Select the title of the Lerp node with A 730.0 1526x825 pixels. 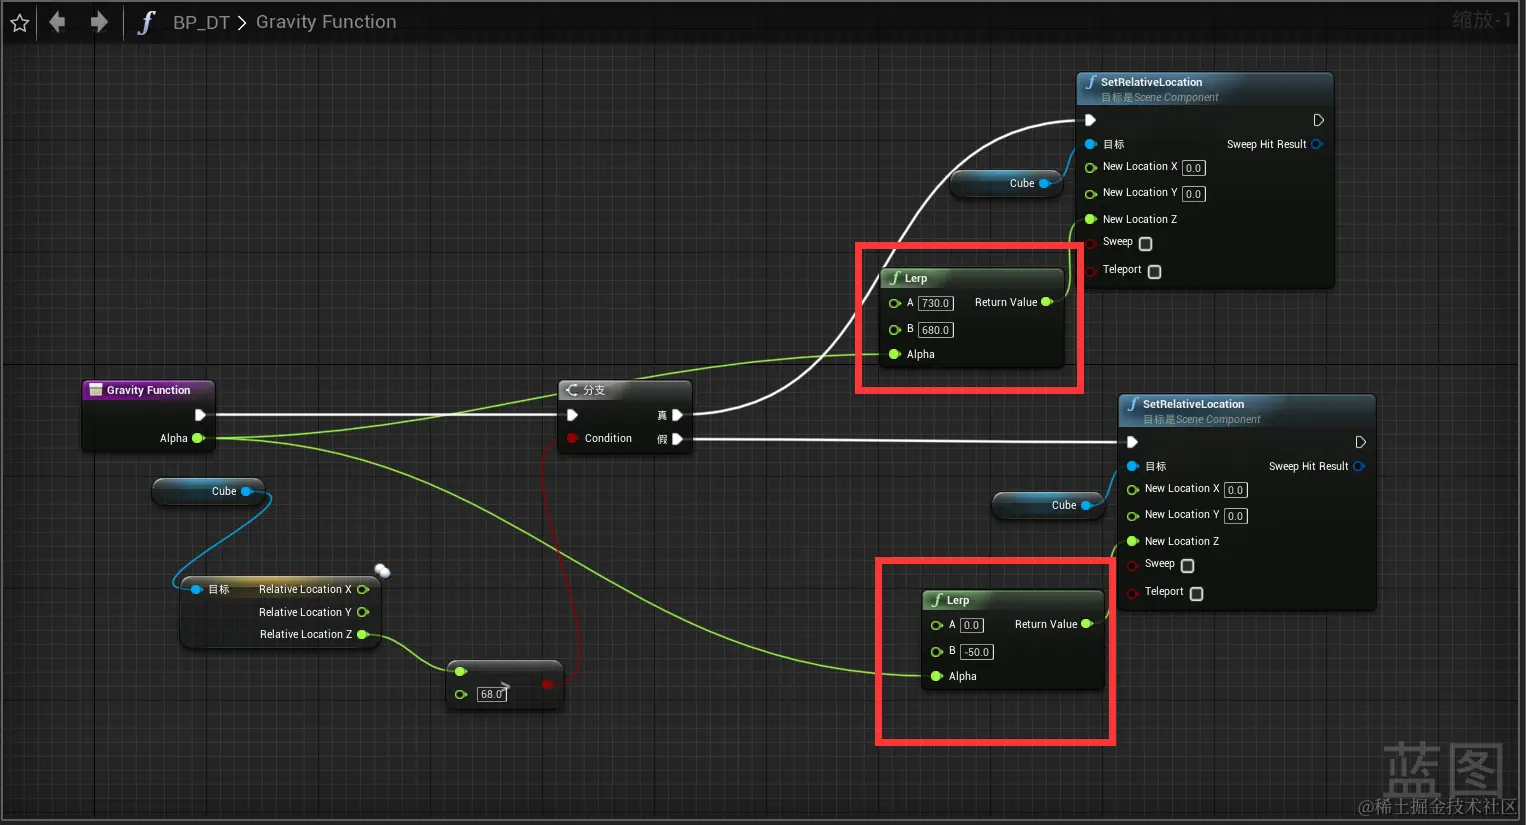[916, 278]
